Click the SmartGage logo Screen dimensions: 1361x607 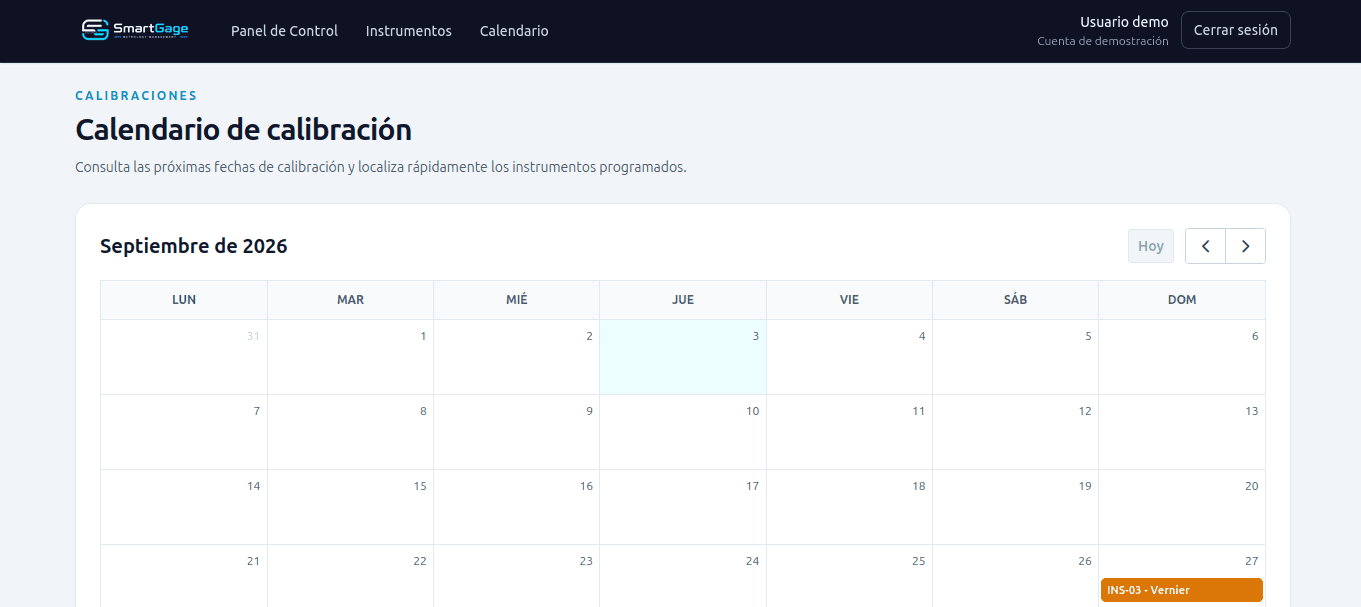click(135, 30)
